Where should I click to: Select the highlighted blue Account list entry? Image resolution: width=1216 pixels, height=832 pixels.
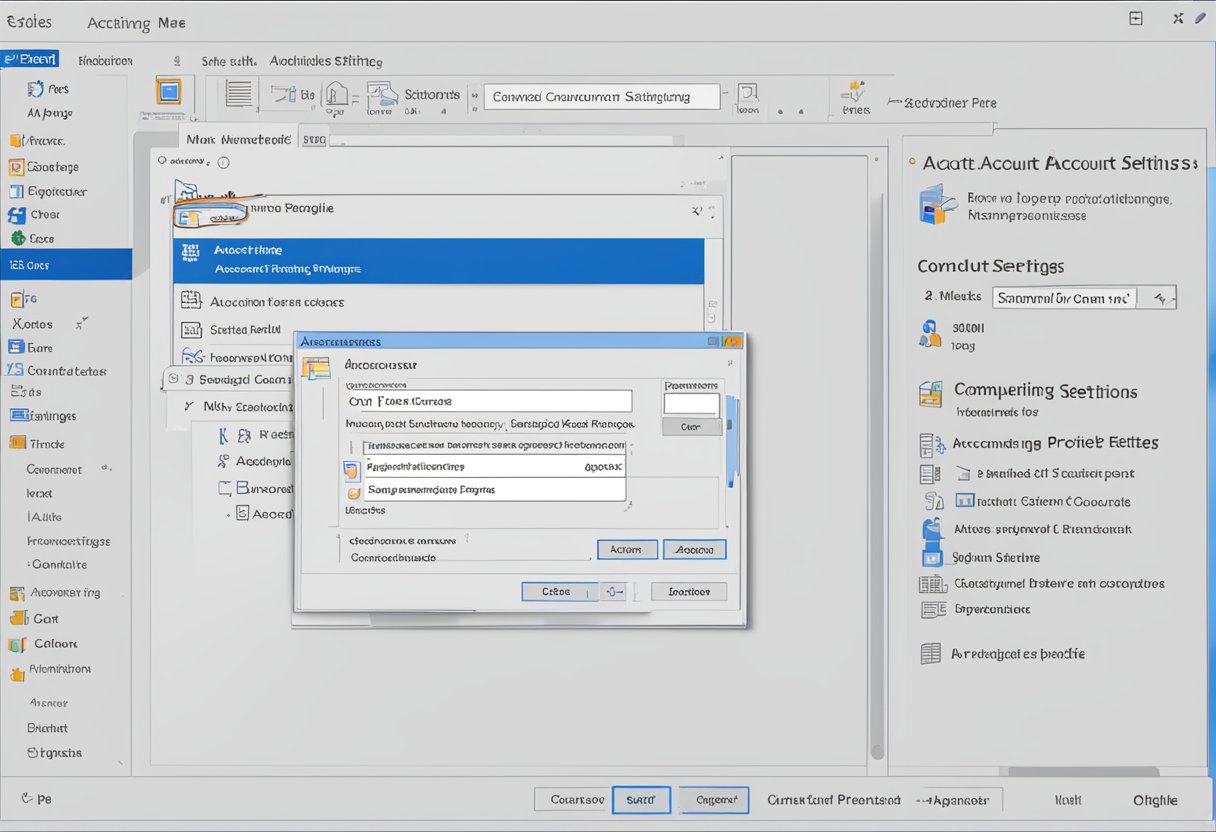pyautogui.click(x=438, y=260)
